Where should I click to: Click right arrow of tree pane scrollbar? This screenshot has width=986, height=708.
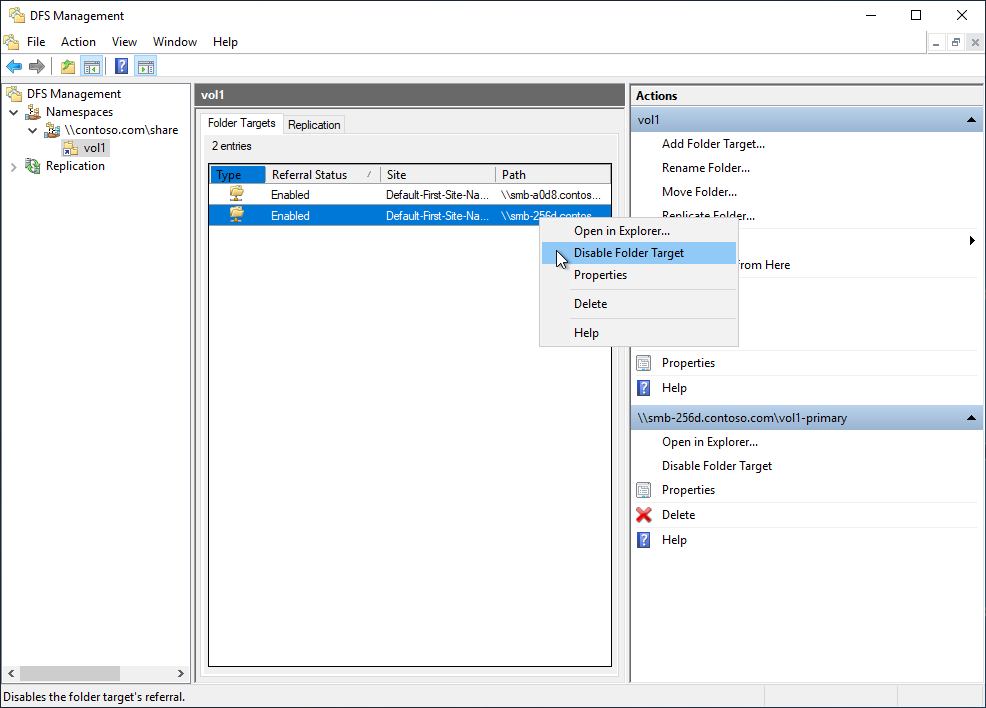[x=180, y=673]
